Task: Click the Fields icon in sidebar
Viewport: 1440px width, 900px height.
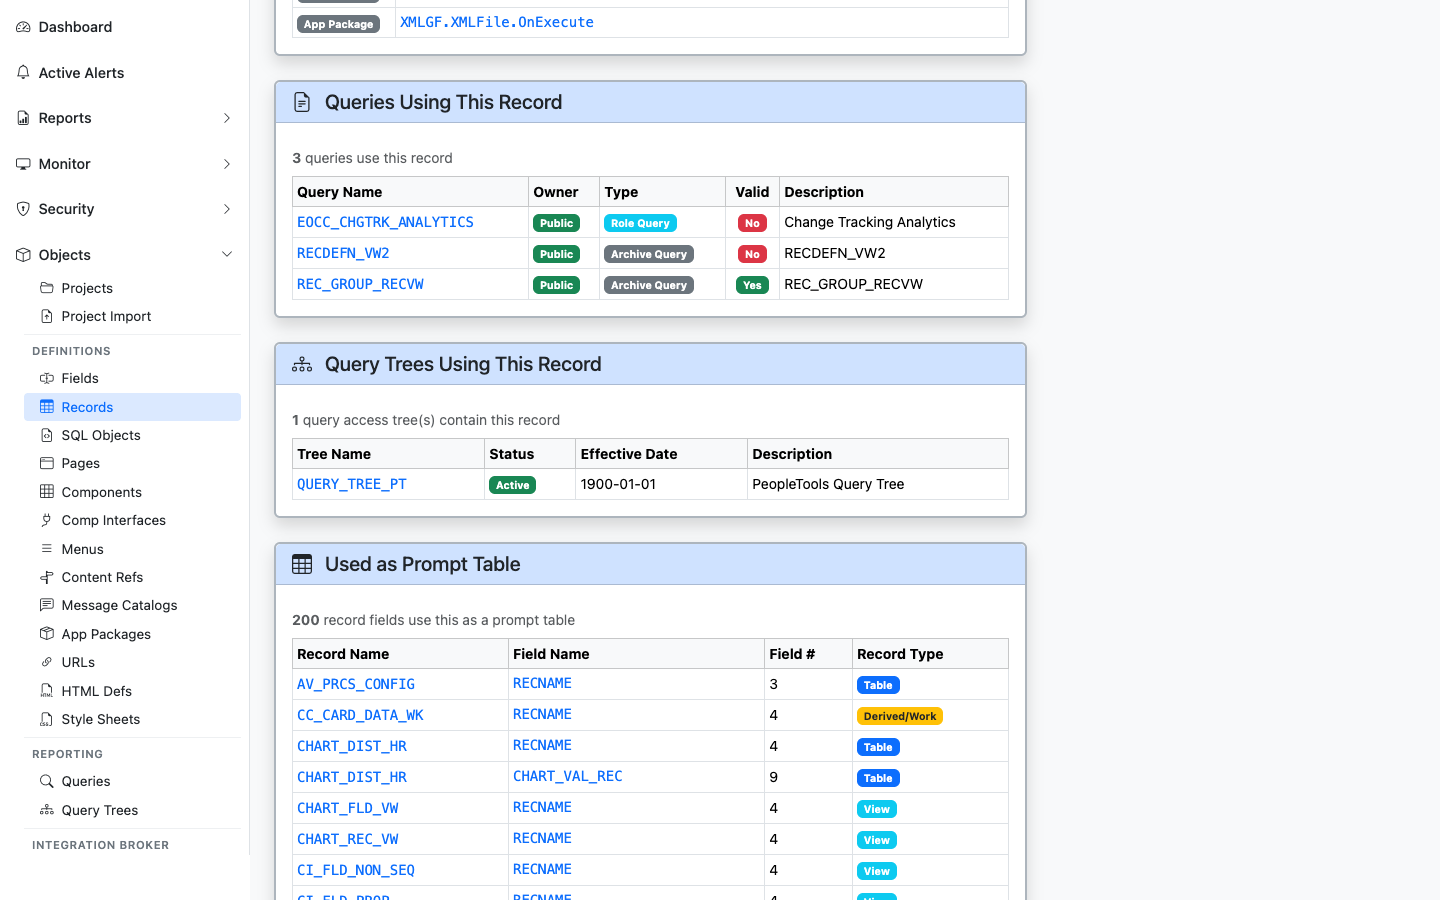Action: click(46, 378)
